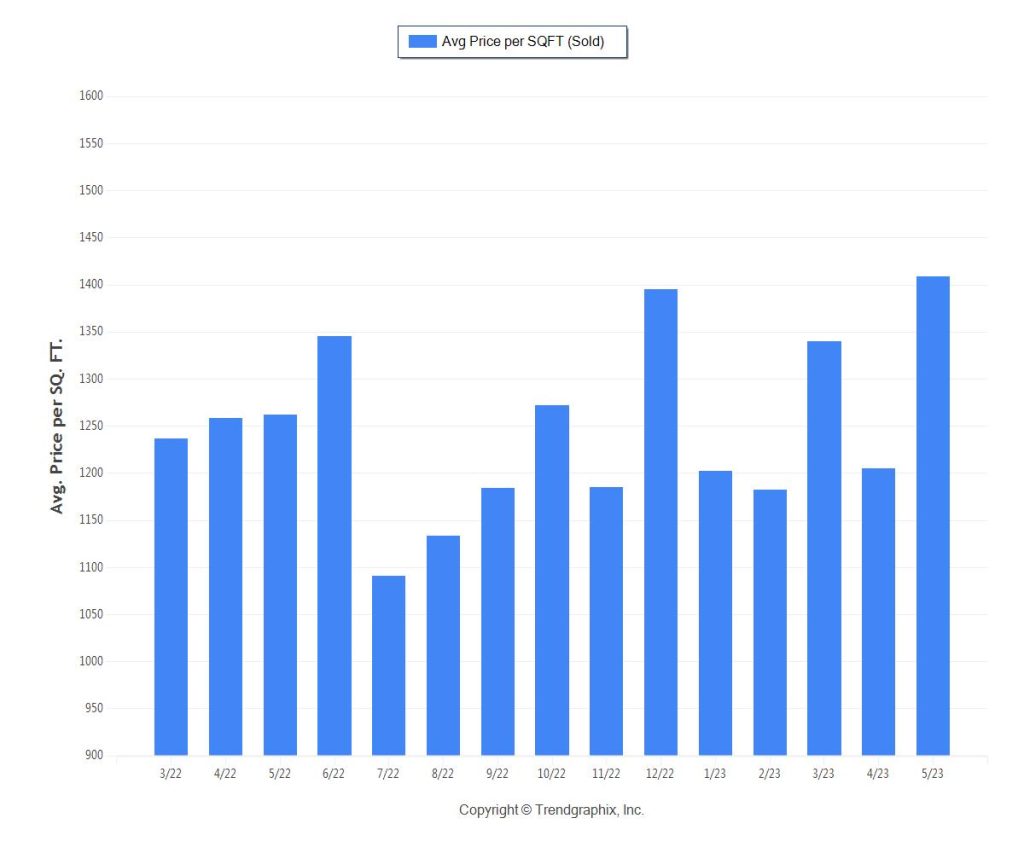The width and height of the screenshot is (1024, 853).
Task: Select the 4/23 bar
Action: coord(878,612)
